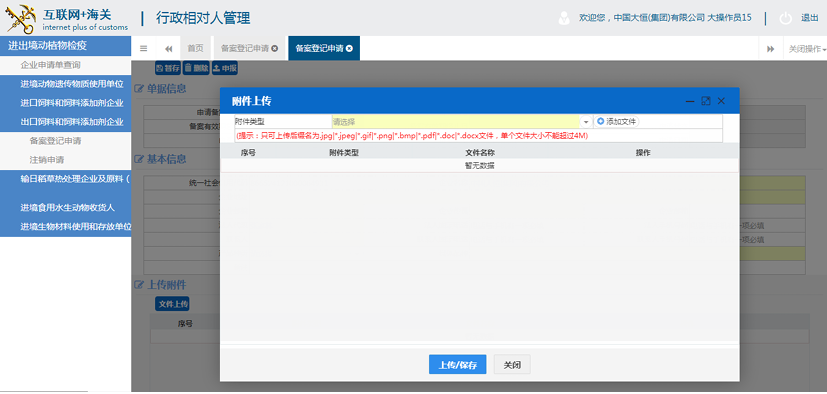Click the 删除 toolbar button

[196, 68]
